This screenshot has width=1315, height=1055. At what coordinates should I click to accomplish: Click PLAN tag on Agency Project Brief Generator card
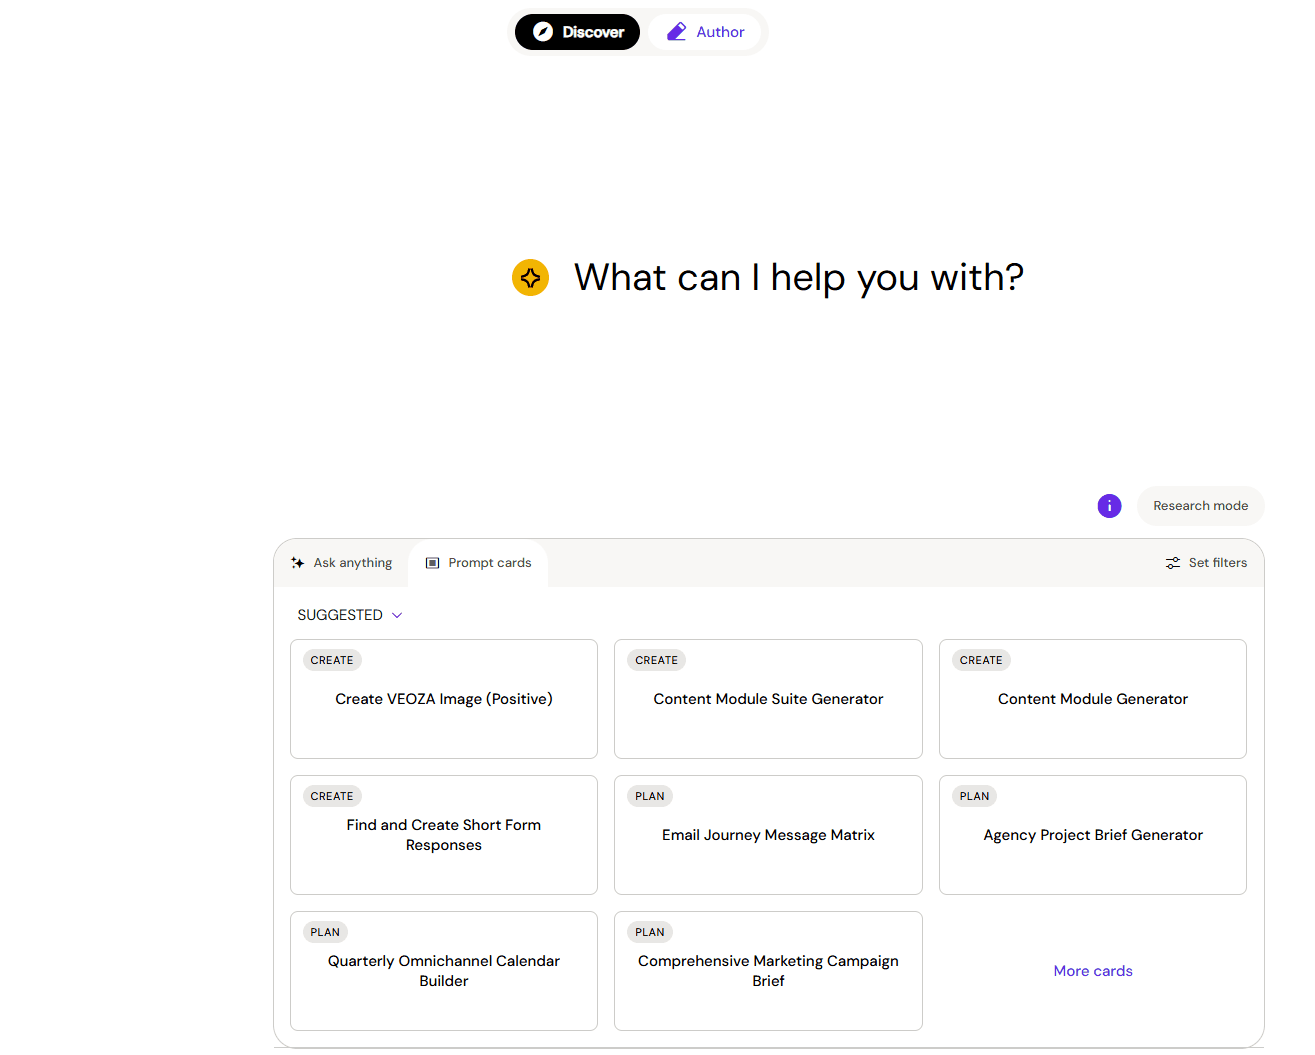pos(974,796)
